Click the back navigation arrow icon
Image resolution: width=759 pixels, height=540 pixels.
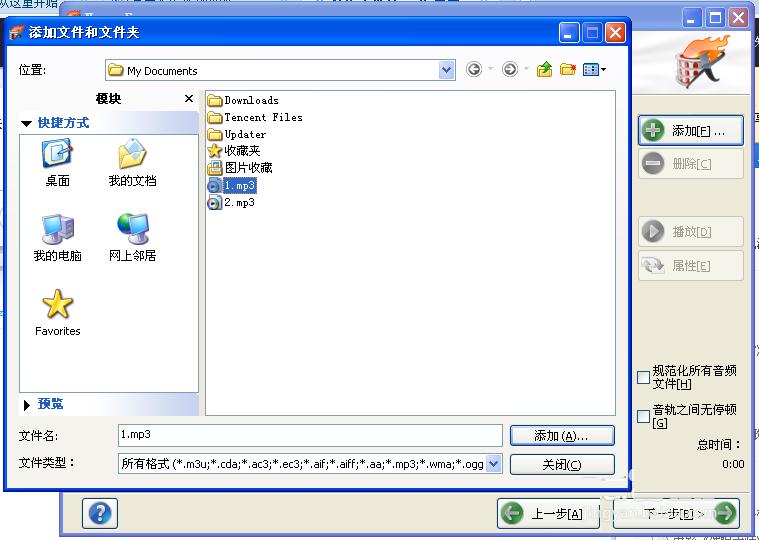click(474, 70)
